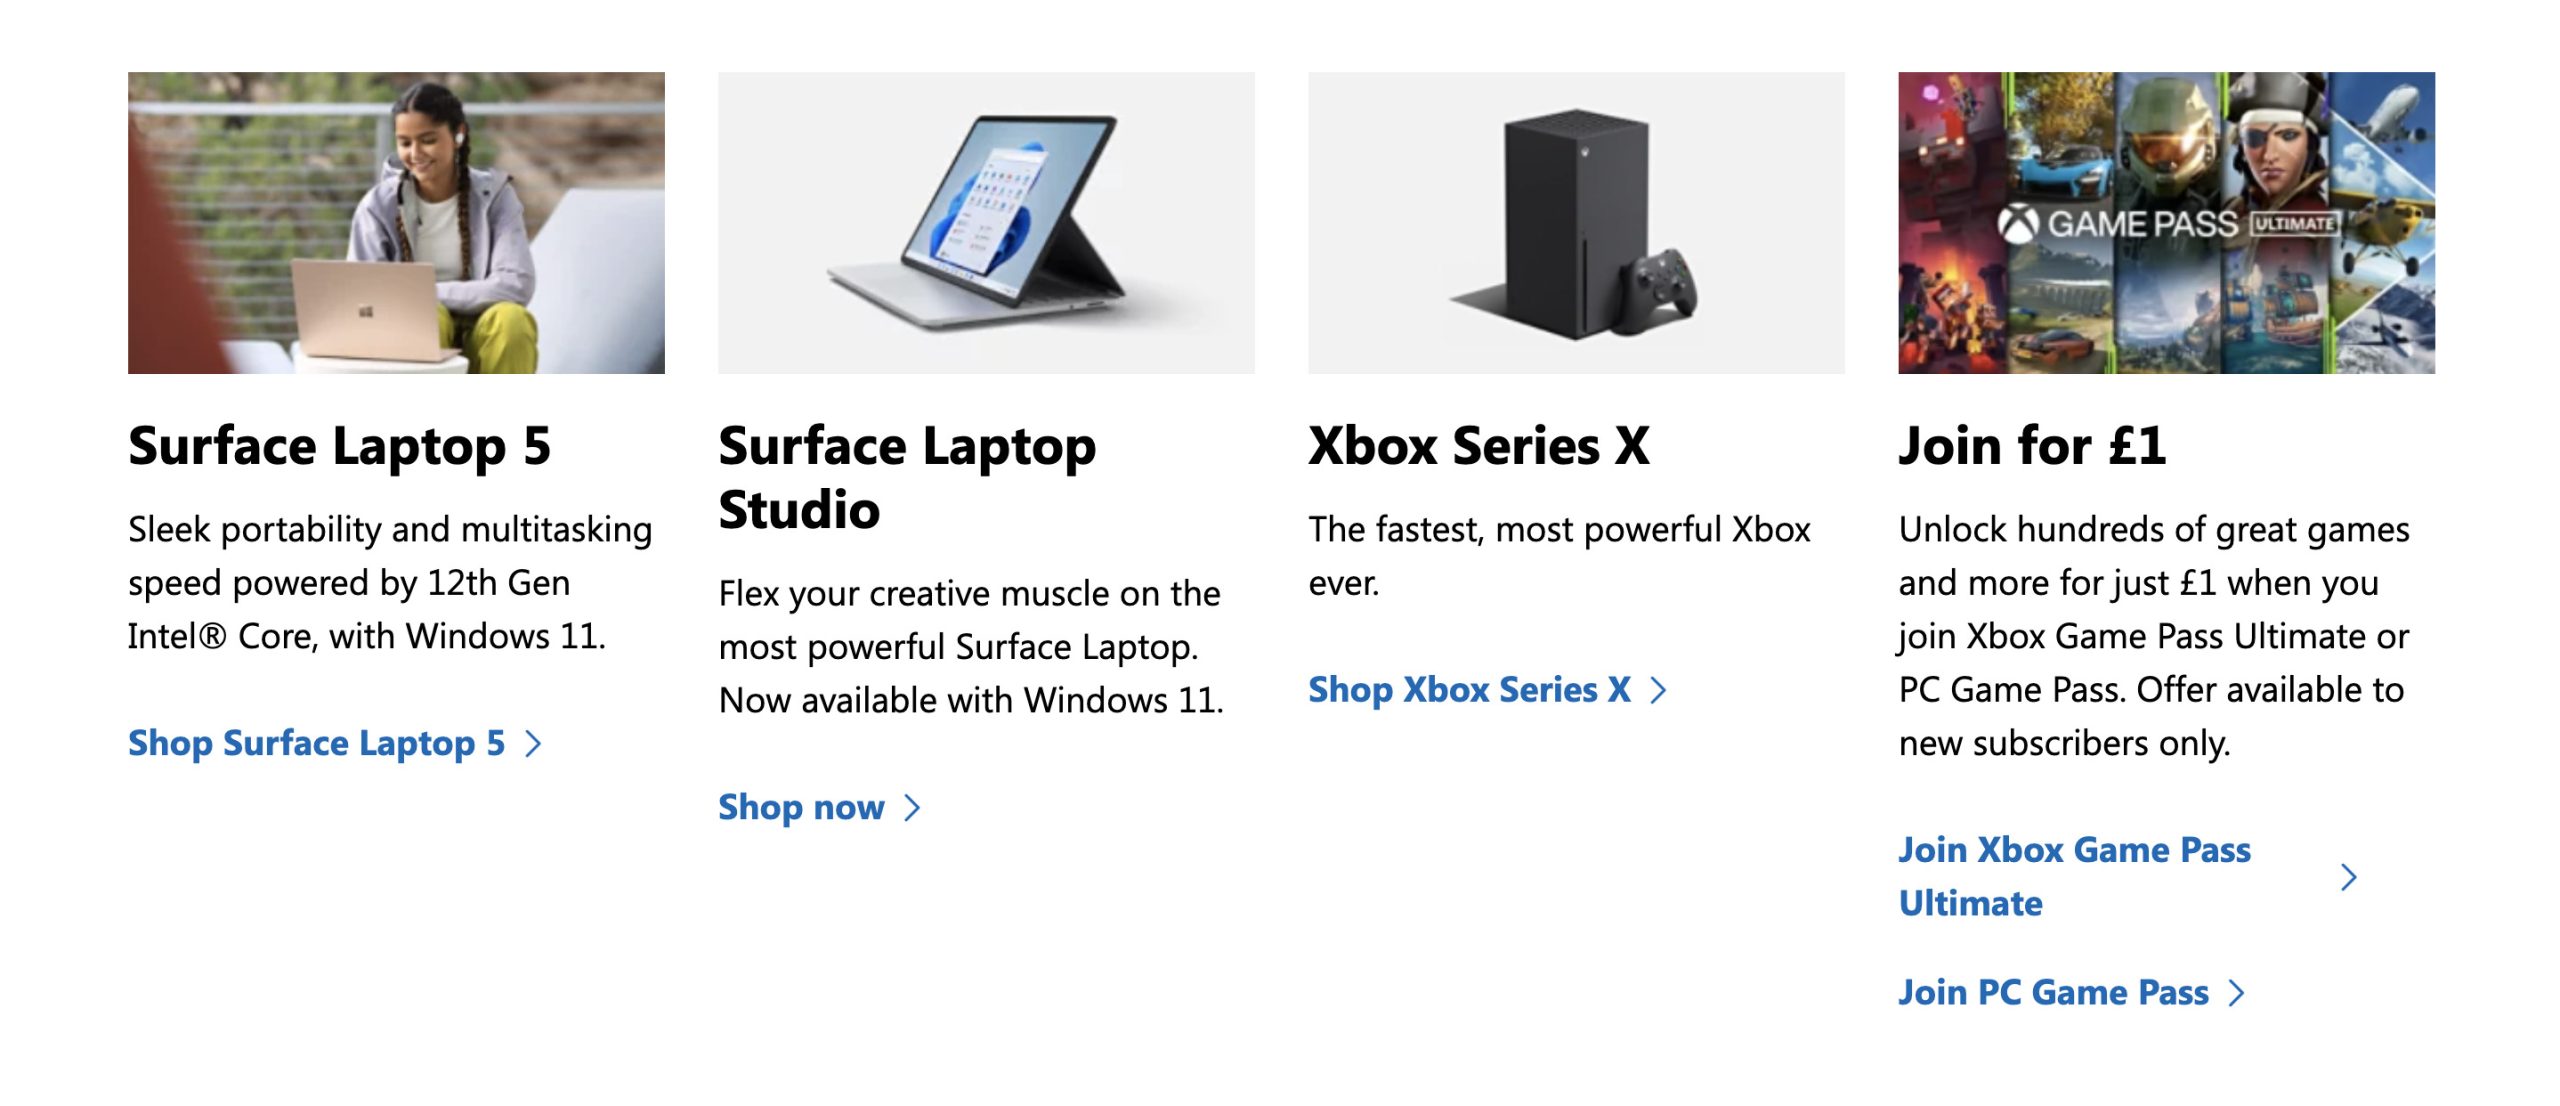
Task: Click the chevron after Shop Xbox Series X
Action: click(x=1658, y=690)
